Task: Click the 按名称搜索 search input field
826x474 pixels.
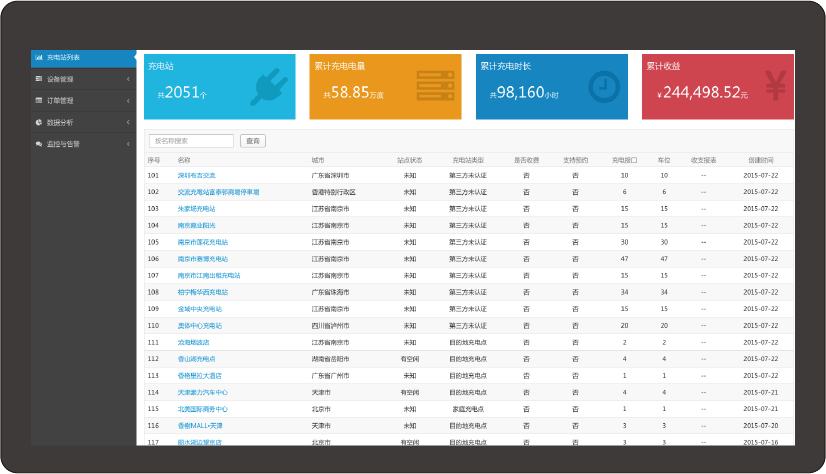Action: (x=191, y=141)
